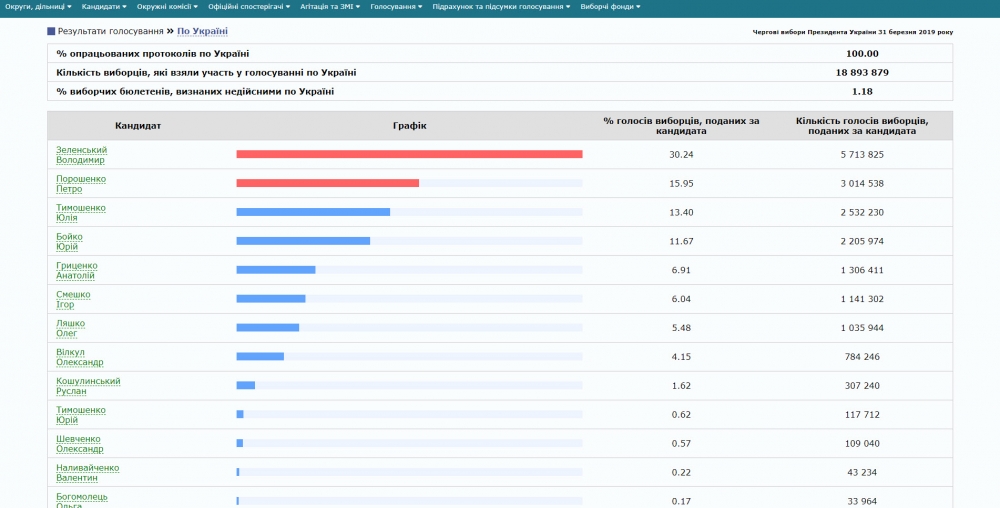The width and height of the screenshot is (1000, 508).
Task: Expand Підрахунок та підсумки голосування menu
Action: [x=501, y=6]
